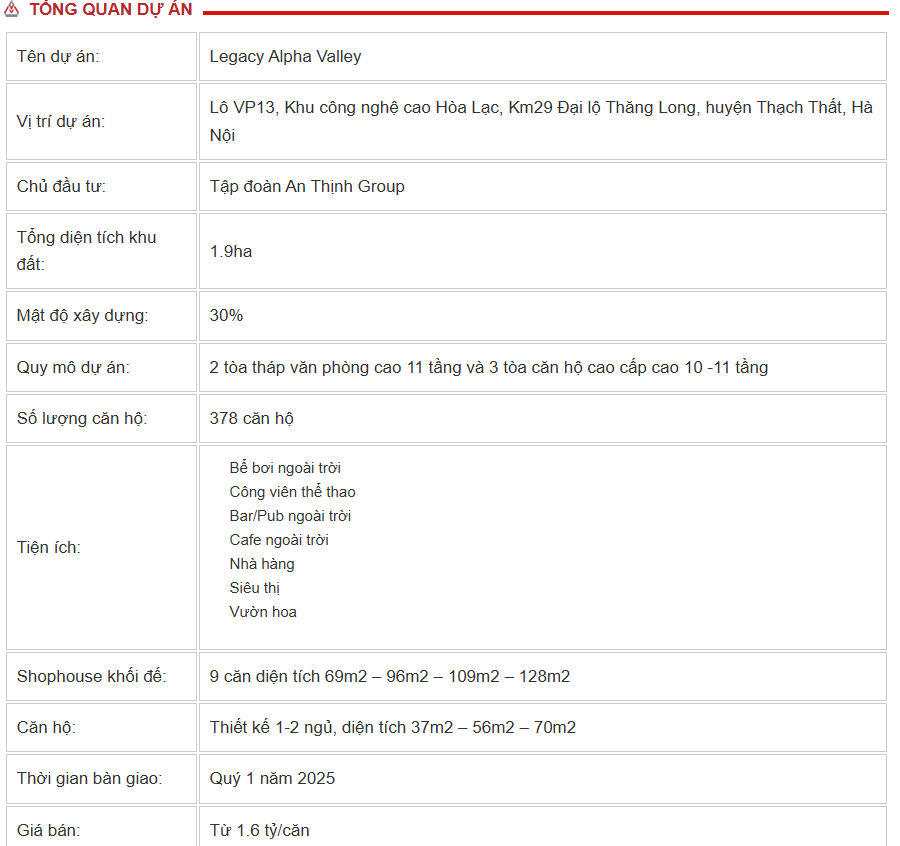Select the value "30%"
Image resolution: width=900 pixels, height=846 pixels.
point(226,315)
